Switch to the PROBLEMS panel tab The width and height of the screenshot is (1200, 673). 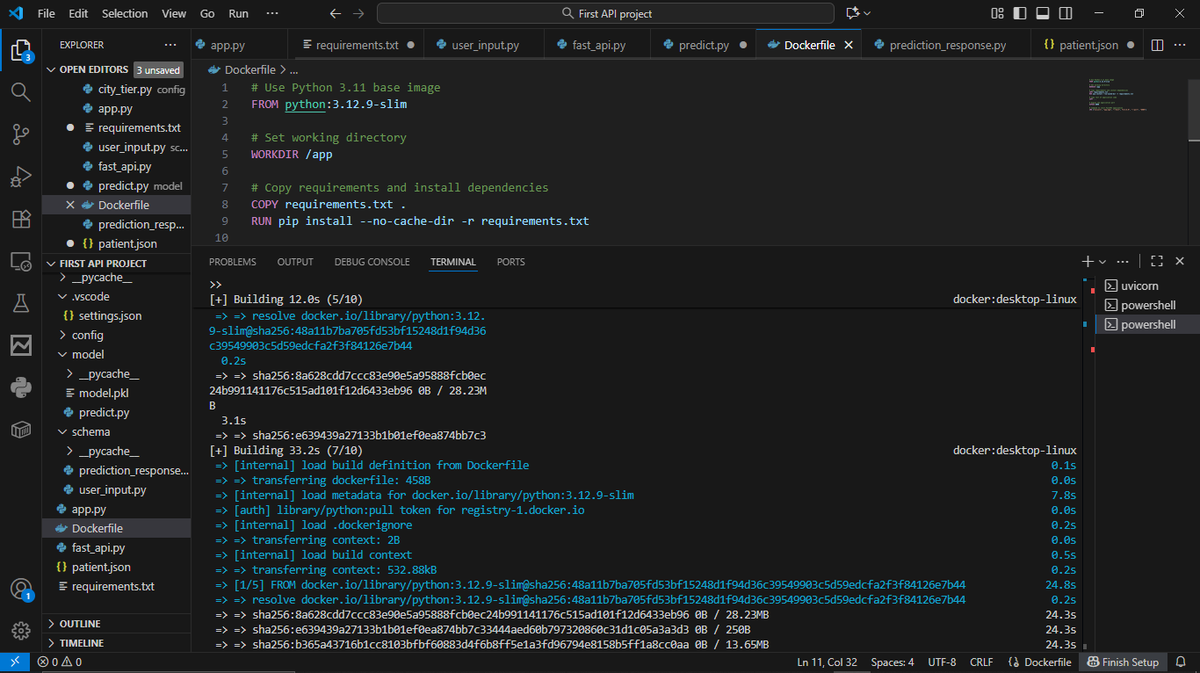pos(232,262)
